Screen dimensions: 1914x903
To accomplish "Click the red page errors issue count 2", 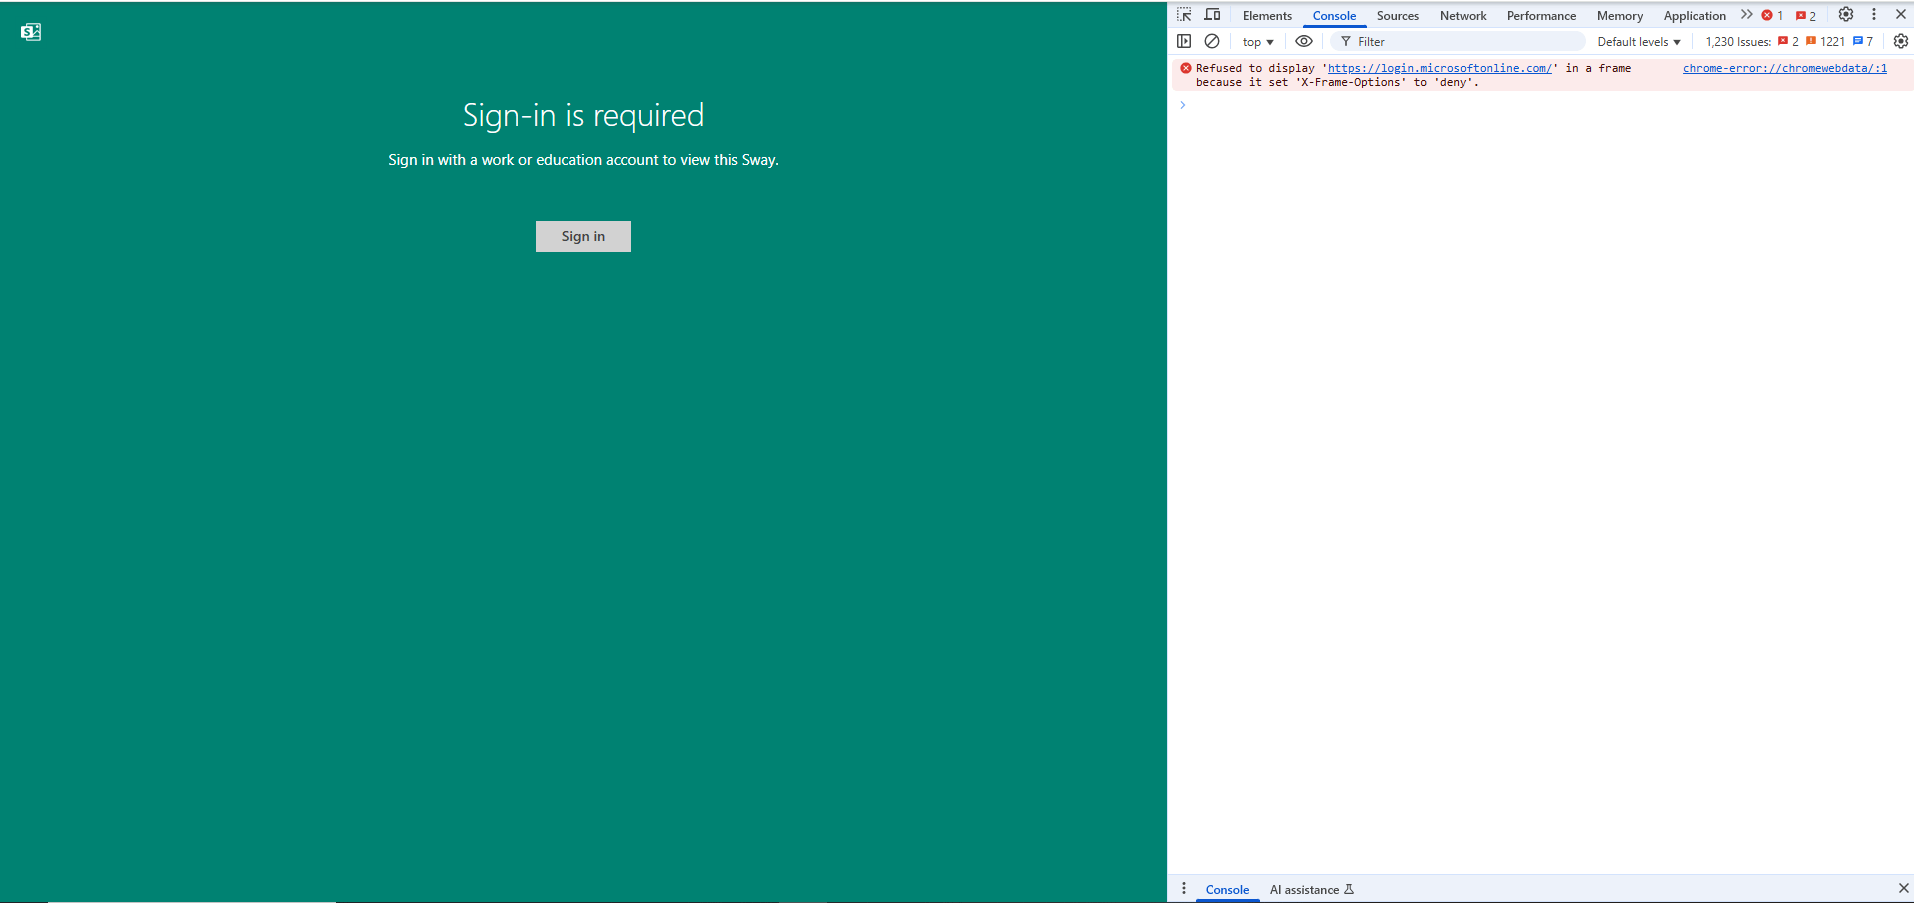I will coord(1788,41).
